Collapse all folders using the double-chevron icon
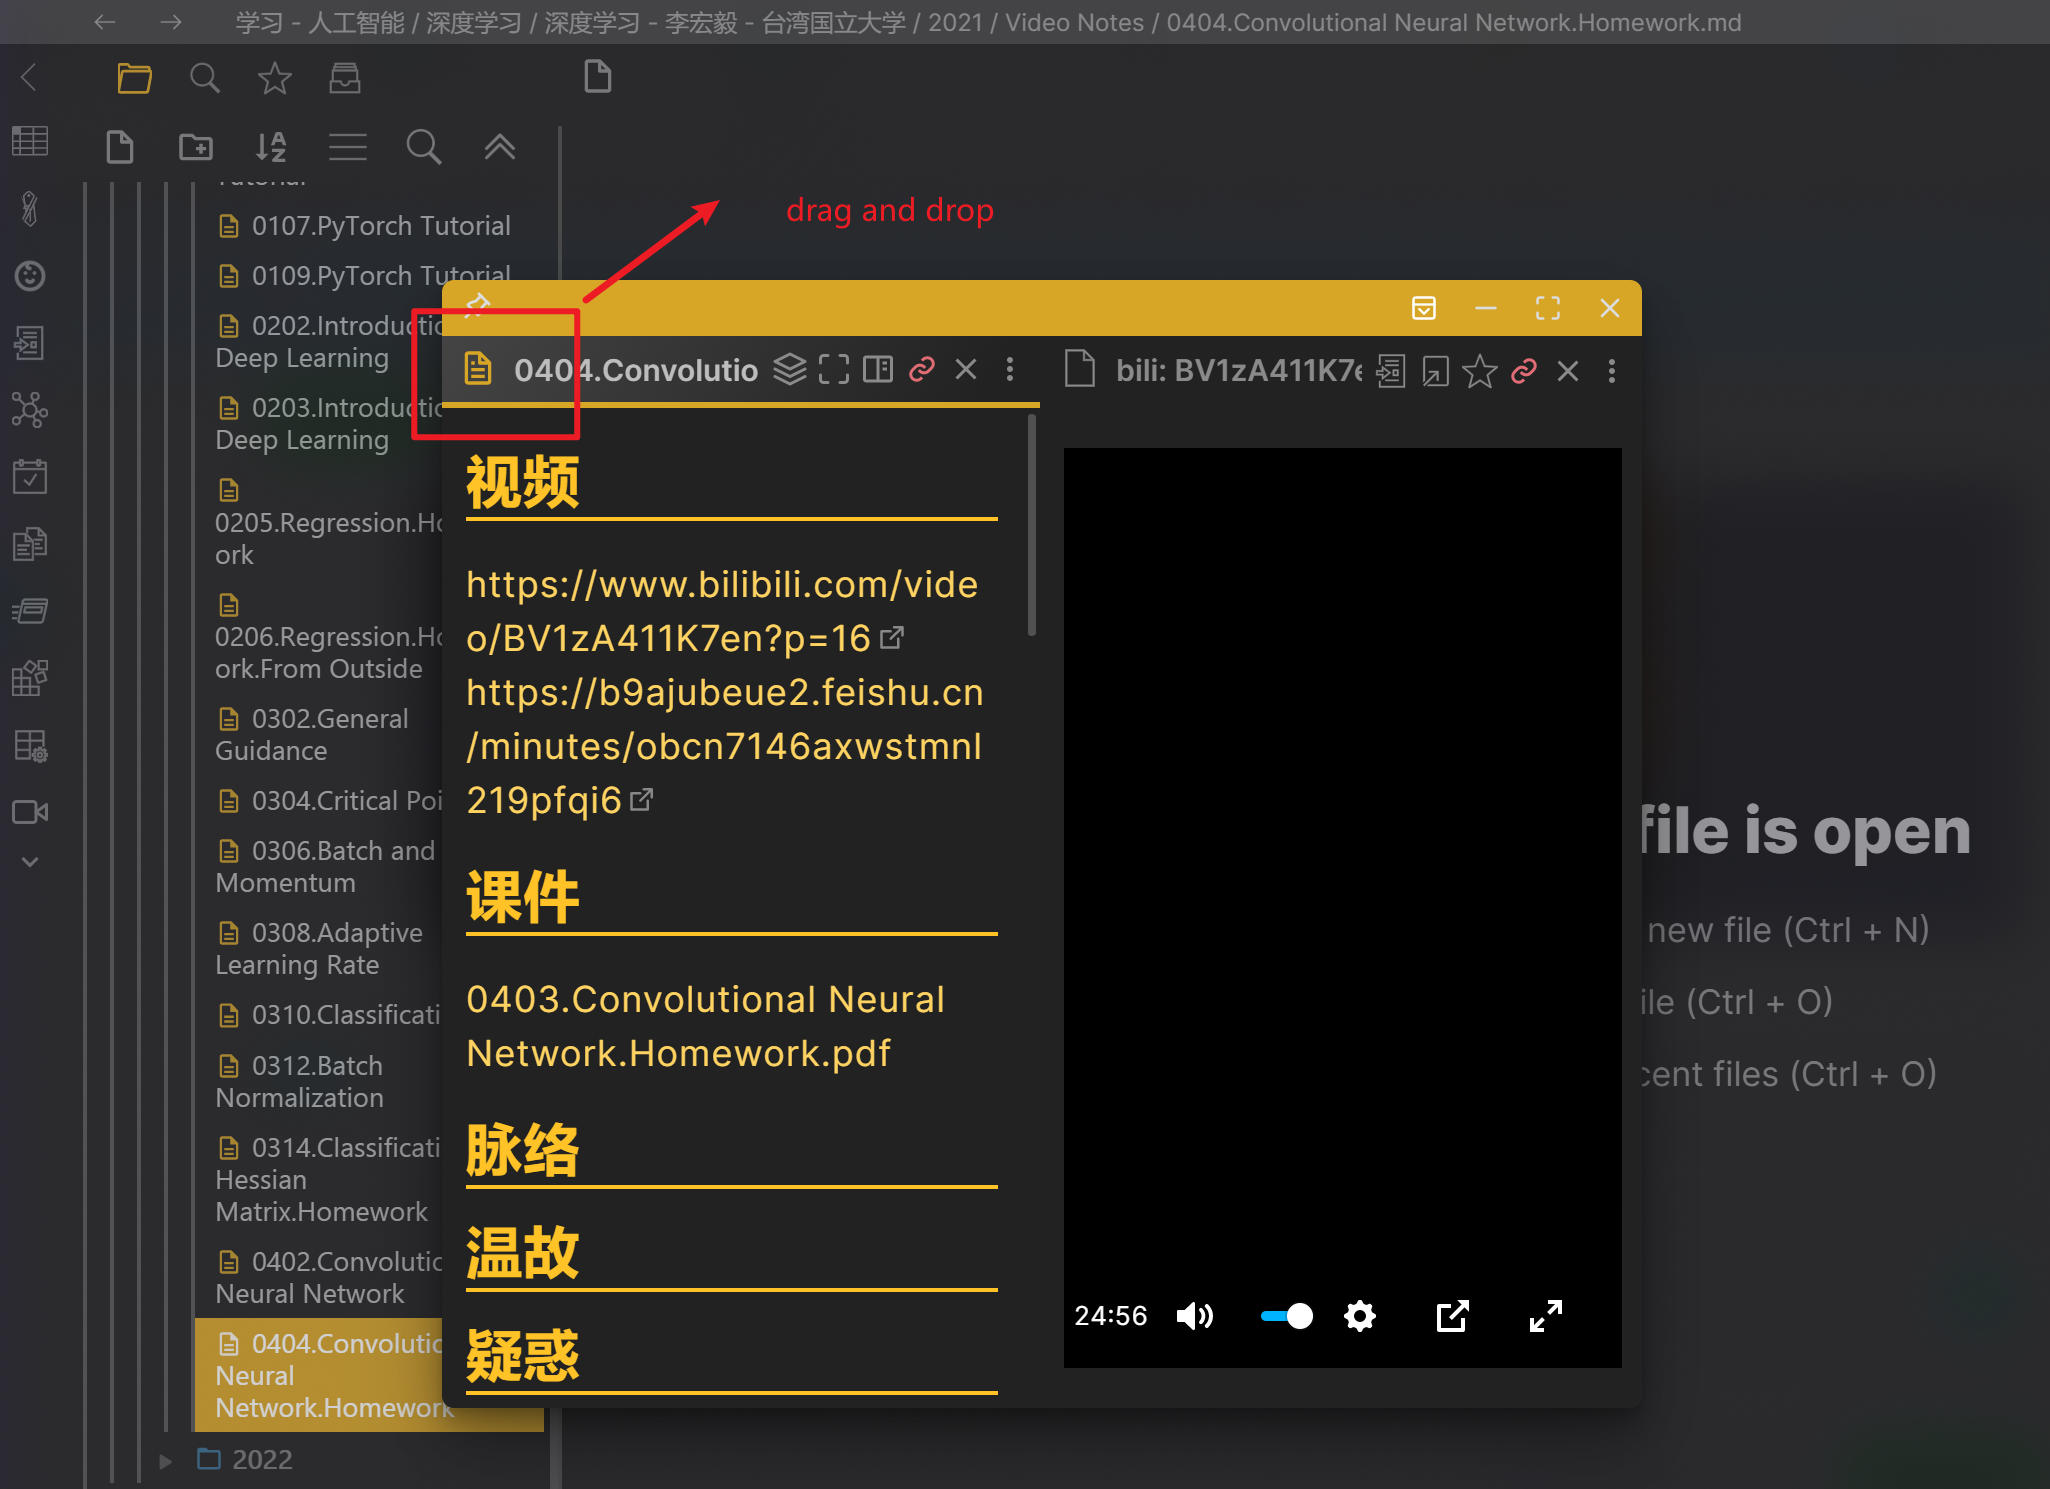Screen dimensions: 2050x1489 [x=500, y=147]
